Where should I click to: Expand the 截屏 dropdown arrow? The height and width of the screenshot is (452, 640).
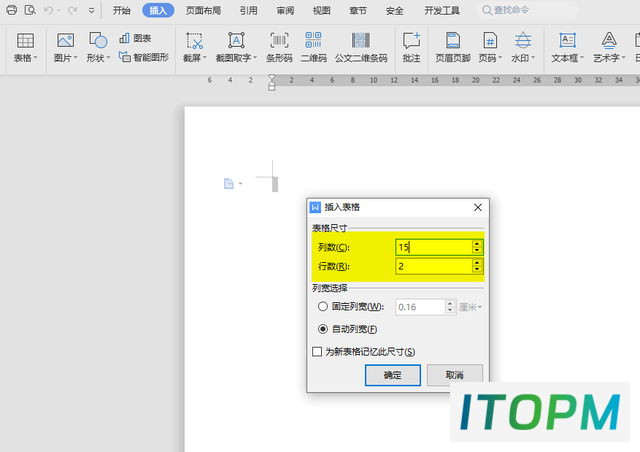coord(204,58)
